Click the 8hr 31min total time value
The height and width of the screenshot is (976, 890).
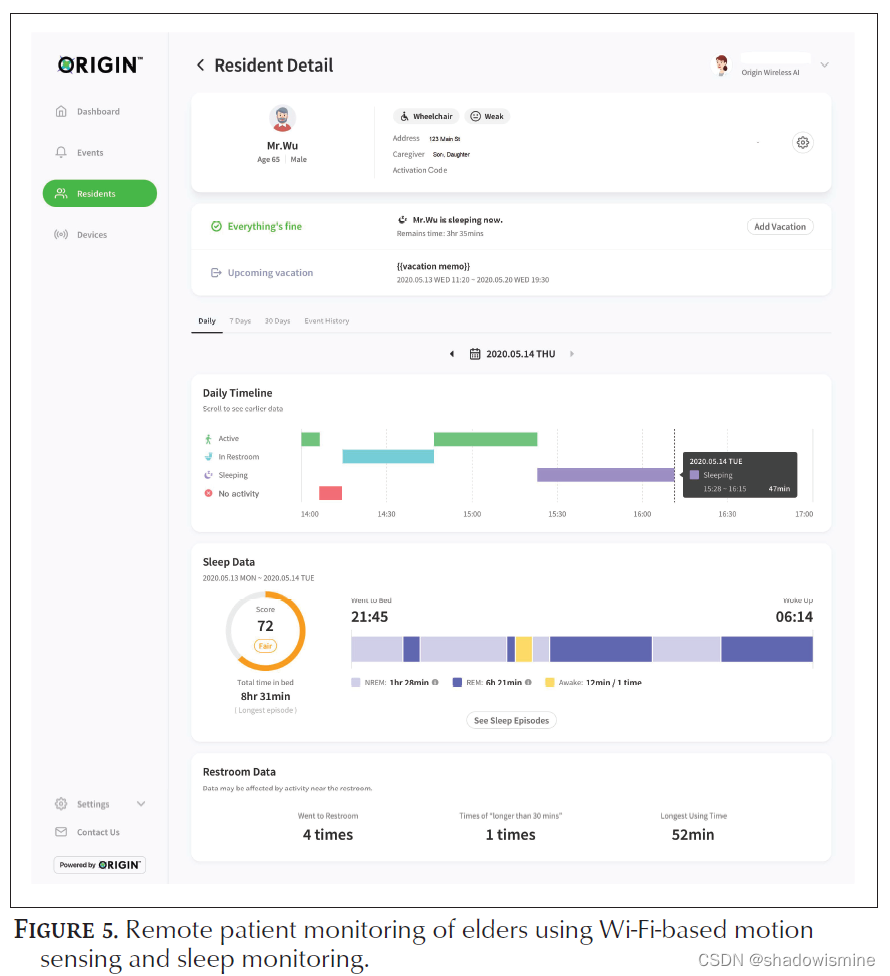(x=266, y=697)
